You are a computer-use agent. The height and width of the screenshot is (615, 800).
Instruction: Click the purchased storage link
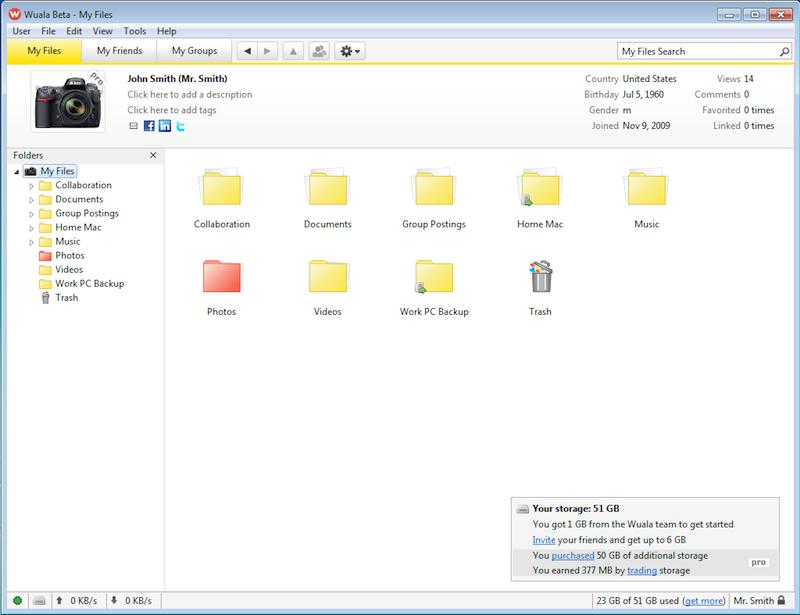click(x=573, y=555)
